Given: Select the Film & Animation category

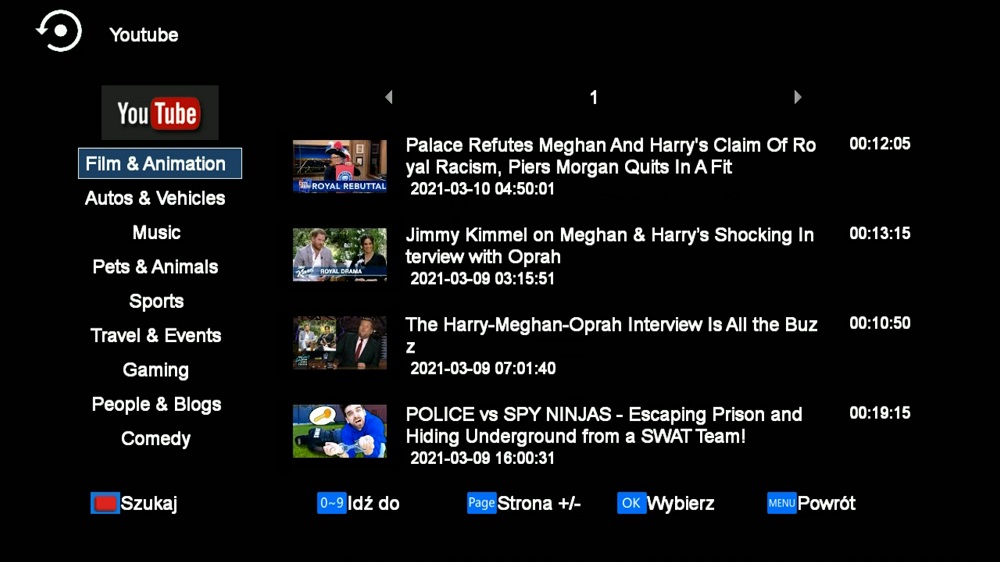Looking at the screenshot, I should (x=159, y=163).
